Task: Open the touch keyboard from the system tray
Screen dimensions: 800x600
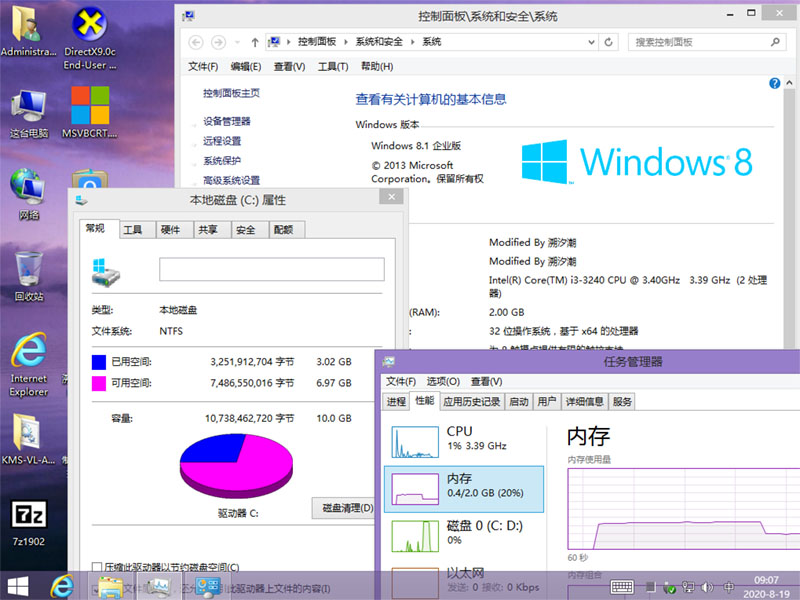Action: click(622, 587)
